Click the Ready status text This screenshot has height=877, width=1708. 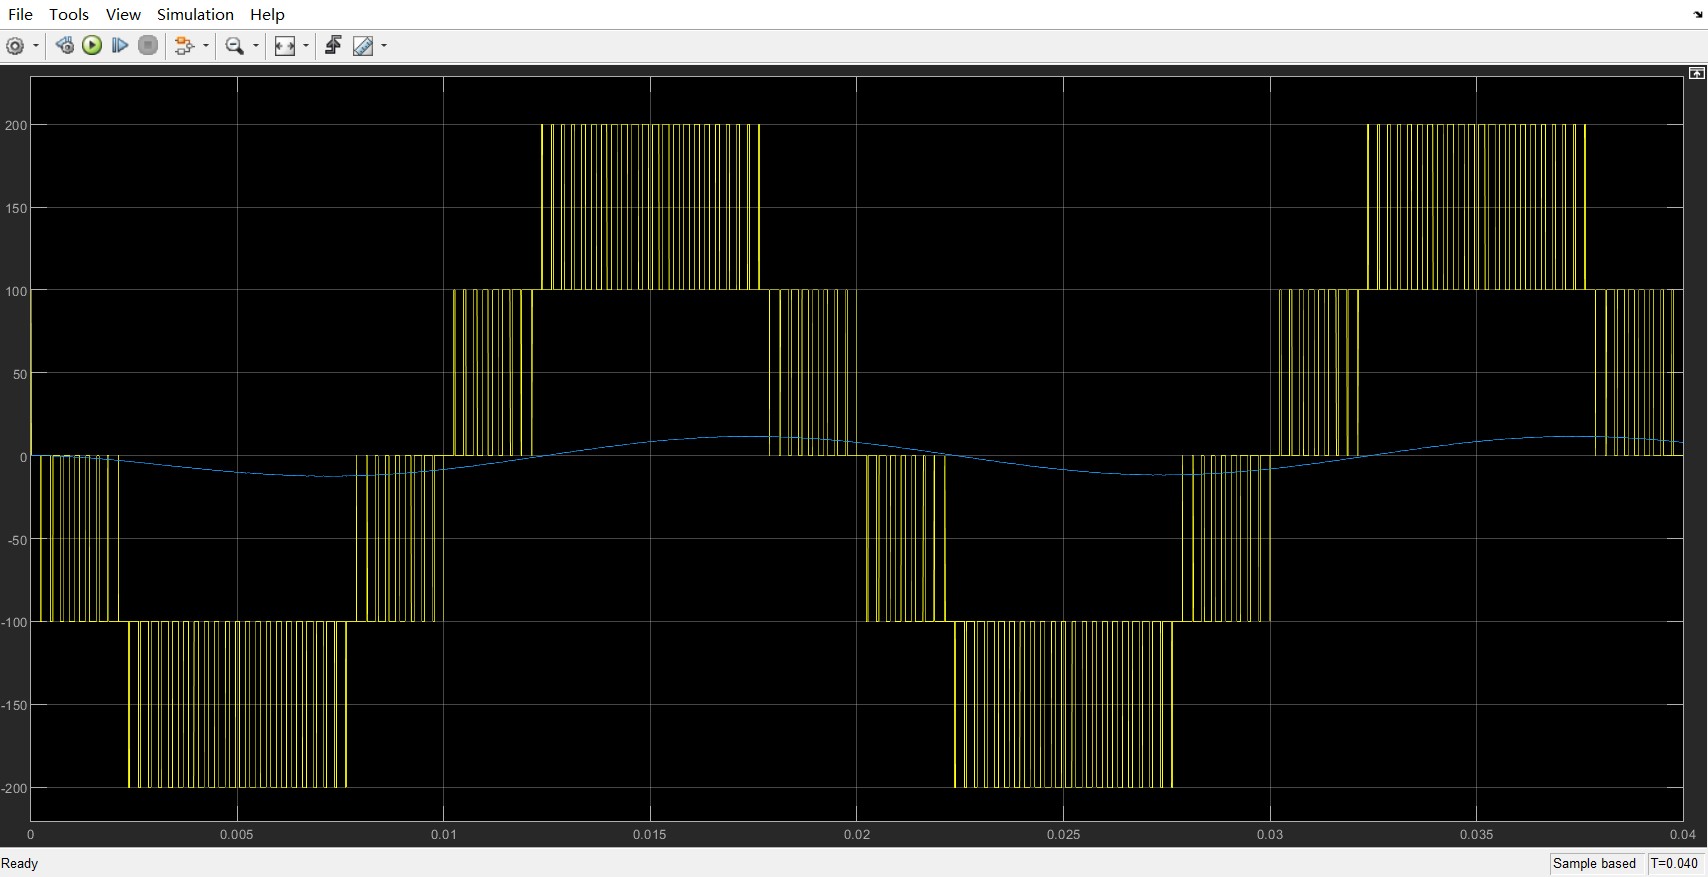point(20,863)
